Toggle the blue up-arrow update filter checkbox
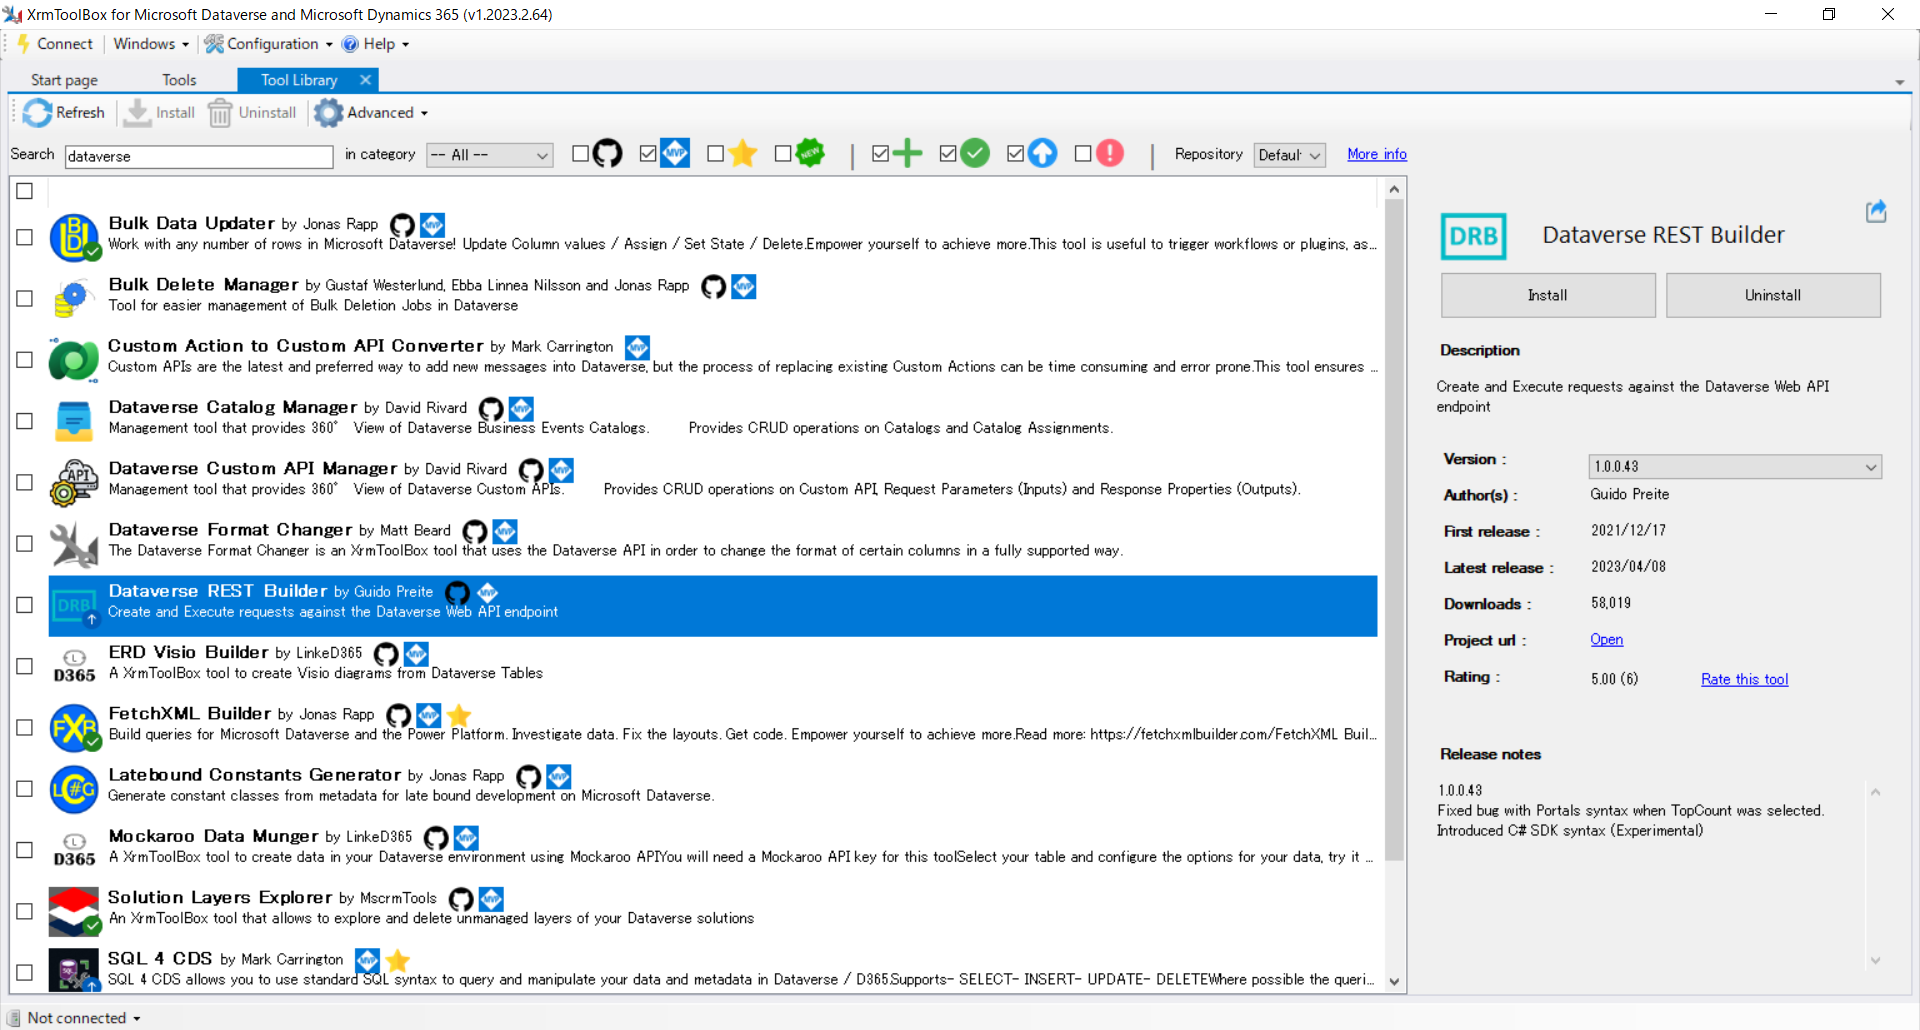Image resolution: width=1920 pixels, height=1030 pixels. pyautogui.click(x=1015, y=154)
